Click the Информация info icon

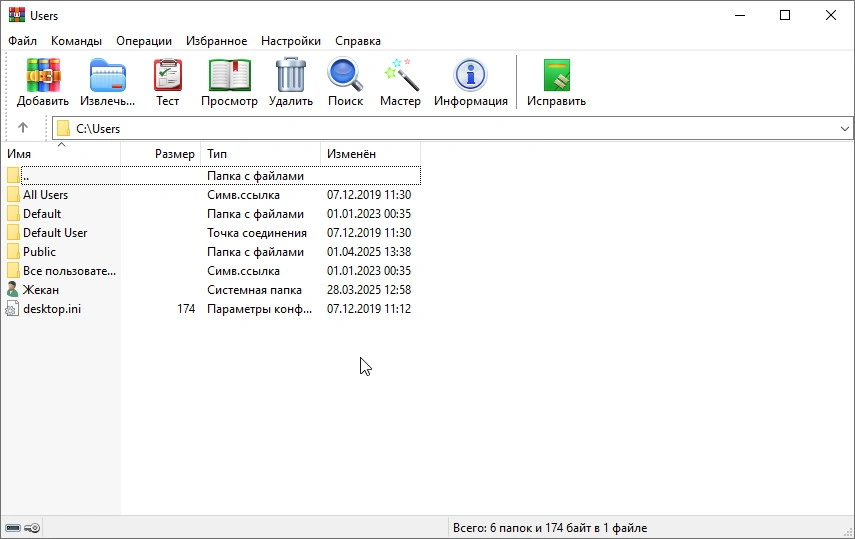pyautogui.click(x=470, y=75)
